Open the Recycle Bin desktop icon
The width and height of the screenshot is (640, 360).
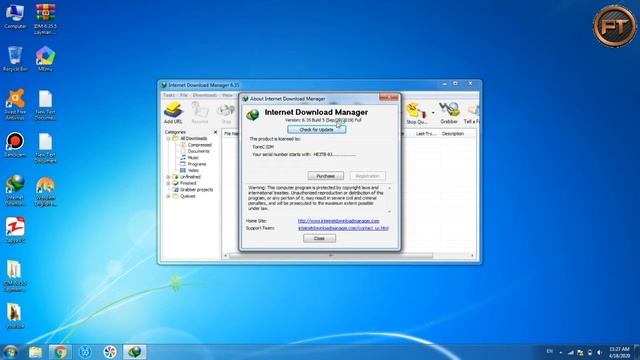[x=15, y=59]
